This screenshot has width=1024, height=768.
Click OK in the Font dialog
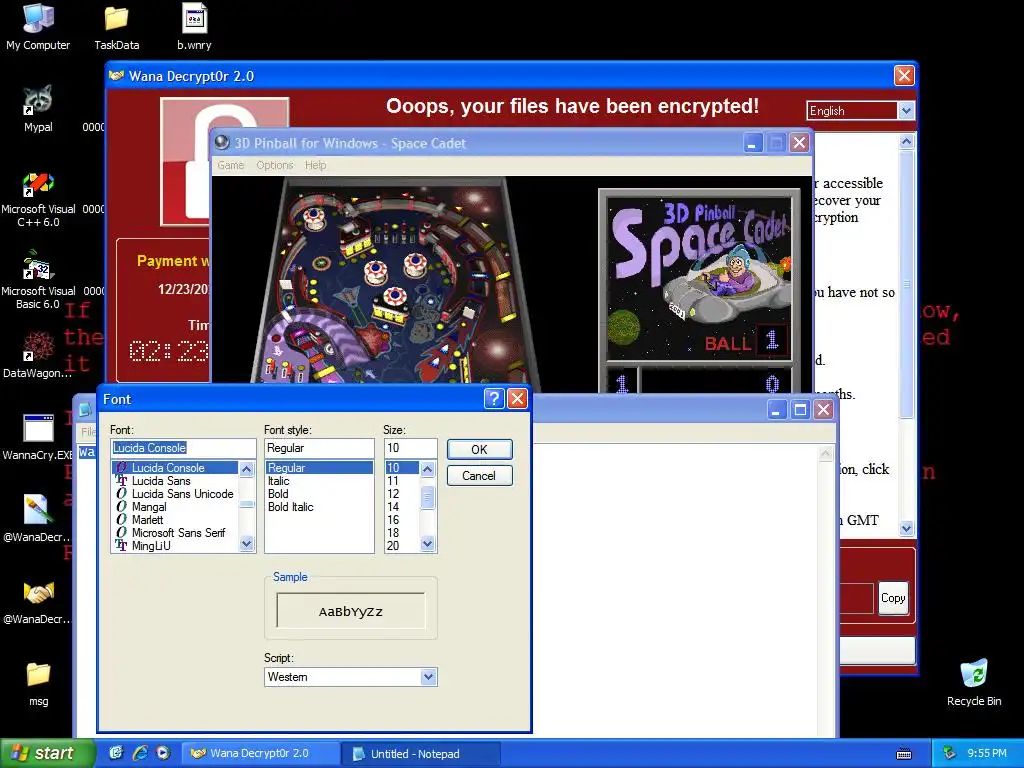(x=479, y=449)
